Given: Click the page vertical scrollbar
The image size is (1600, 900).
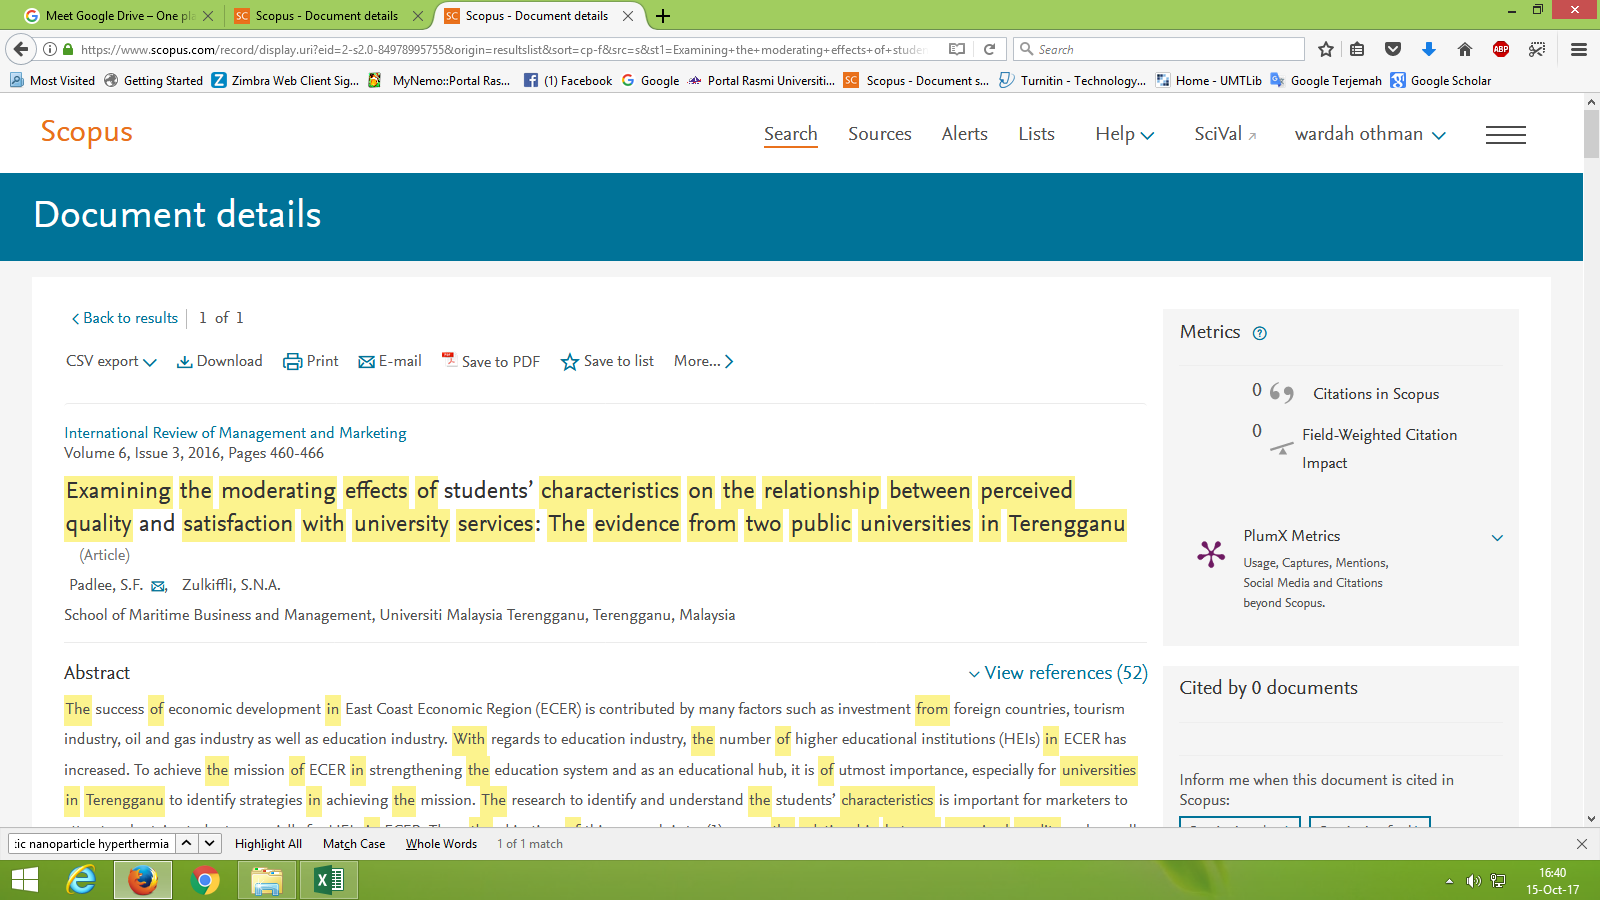Looking at the screenshot, I should click(x=1591, y=500).
